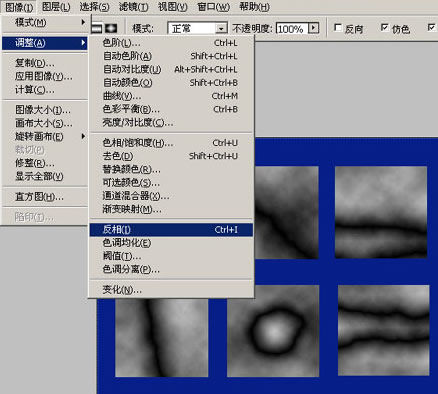This screenshot has width=438, height=394.
Task: Toggle the checkbox right of 仿色
Action: (x=431, y=28)
